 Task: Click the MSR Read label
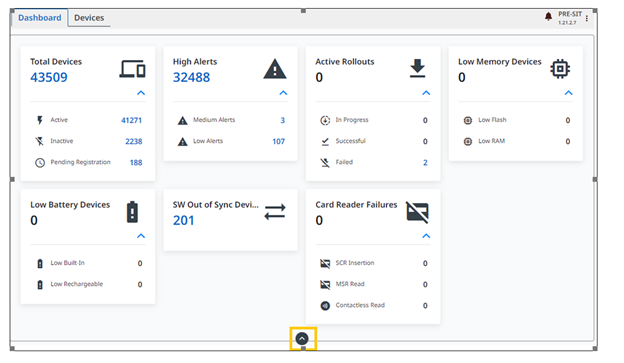pyautogui.click(x=350, y=284)
